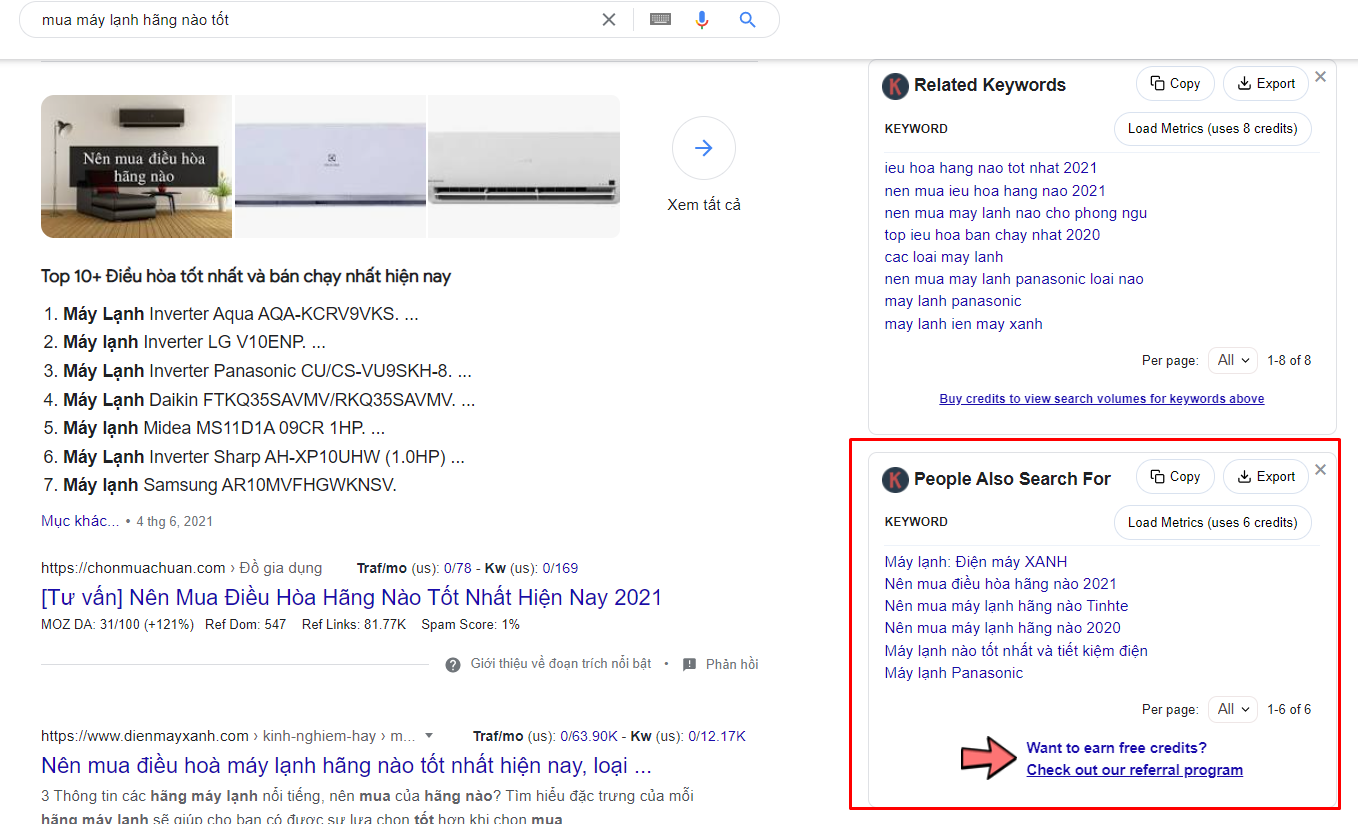1358x824 pixels.
Task: Select keyword 'cac loai may lanh'
Action: 944,257
